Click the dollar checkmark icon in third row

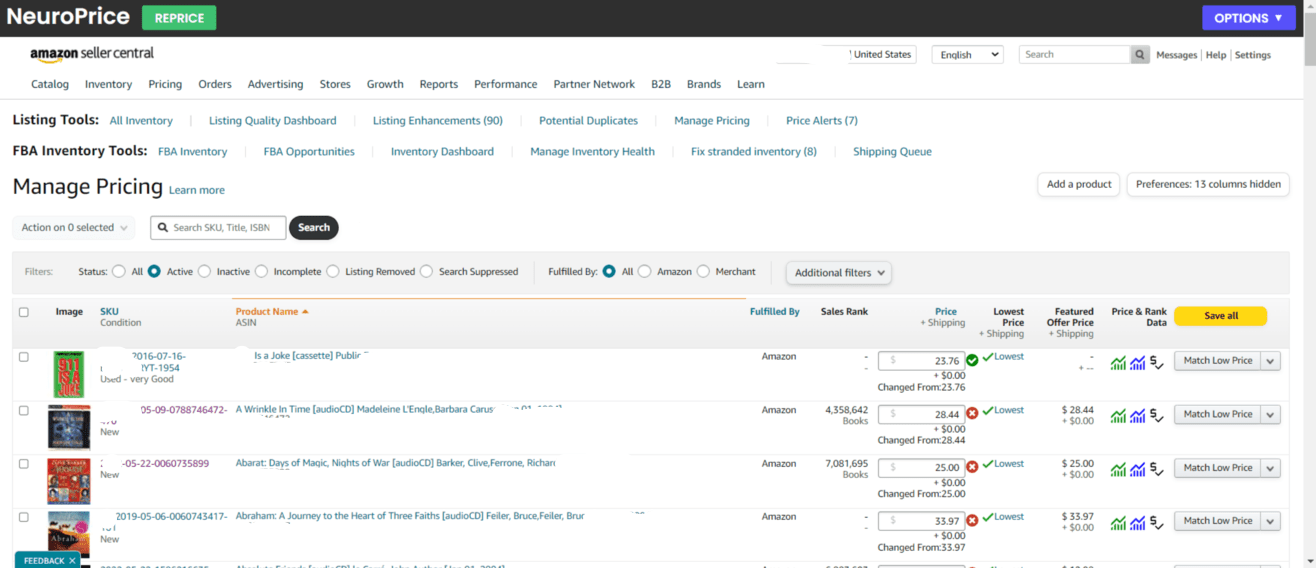click(1157, 469)
